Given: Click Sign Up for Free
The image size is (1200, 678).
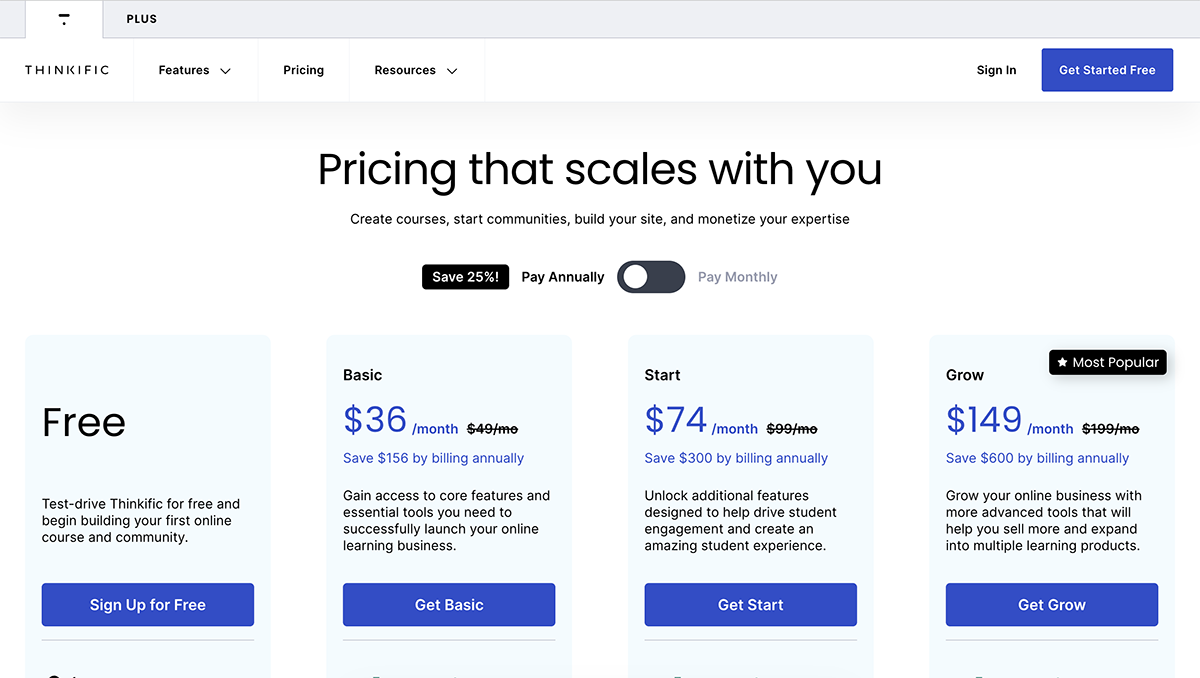Looking at the screenshot, I should pos(147,604).
